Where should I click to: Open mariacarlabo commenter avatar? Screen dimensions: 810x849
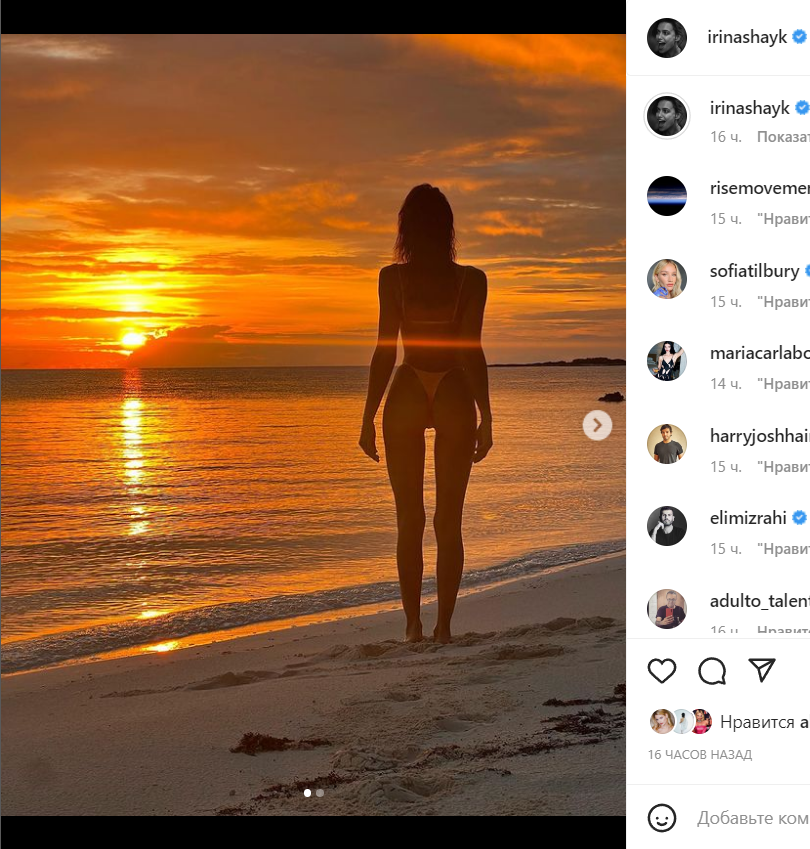(x=667, y=361)
